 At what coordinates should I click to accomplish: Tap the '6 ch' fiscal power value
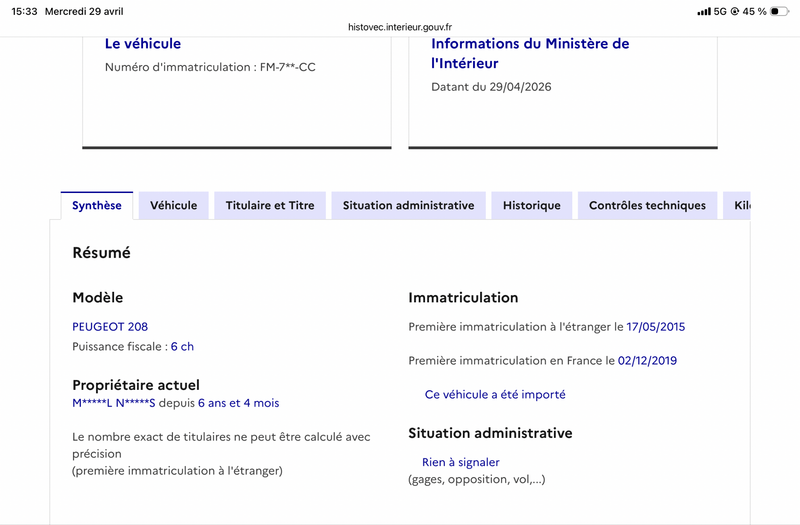[x=182, y=346]
